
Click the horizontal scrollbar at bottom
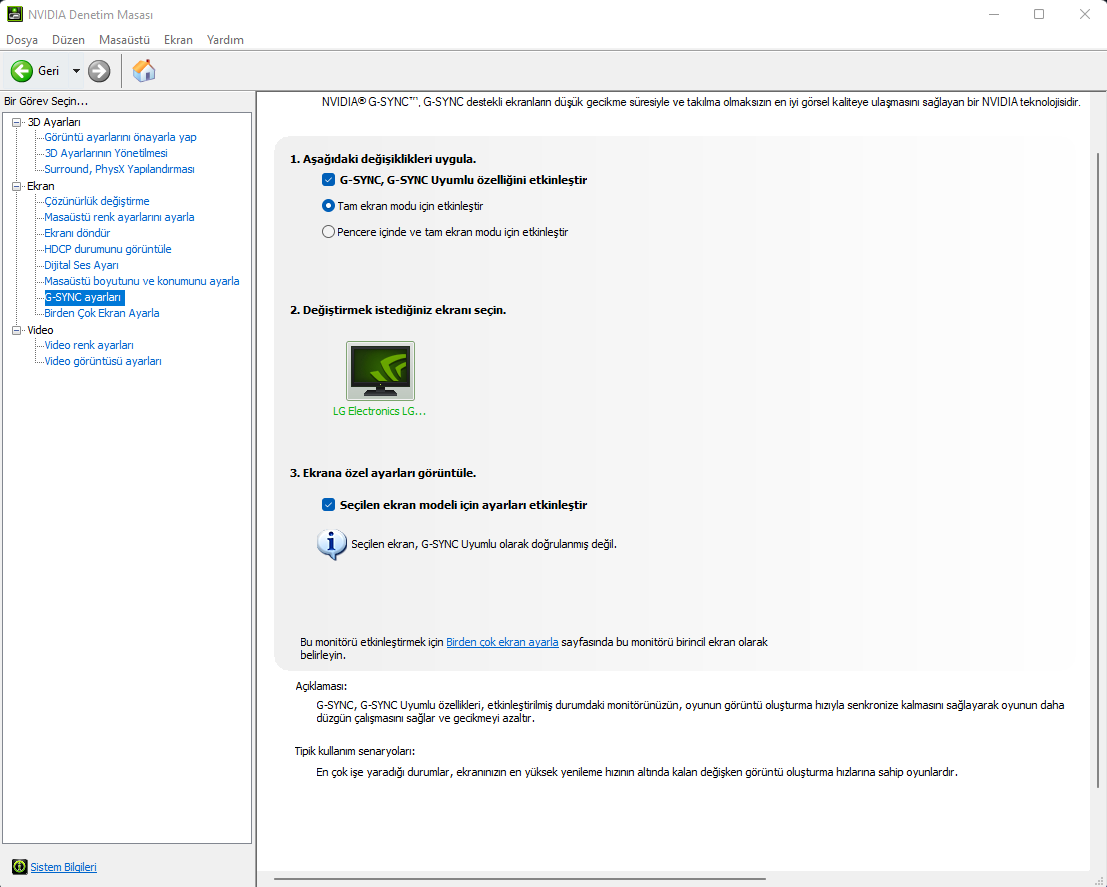tap(520, 879)
